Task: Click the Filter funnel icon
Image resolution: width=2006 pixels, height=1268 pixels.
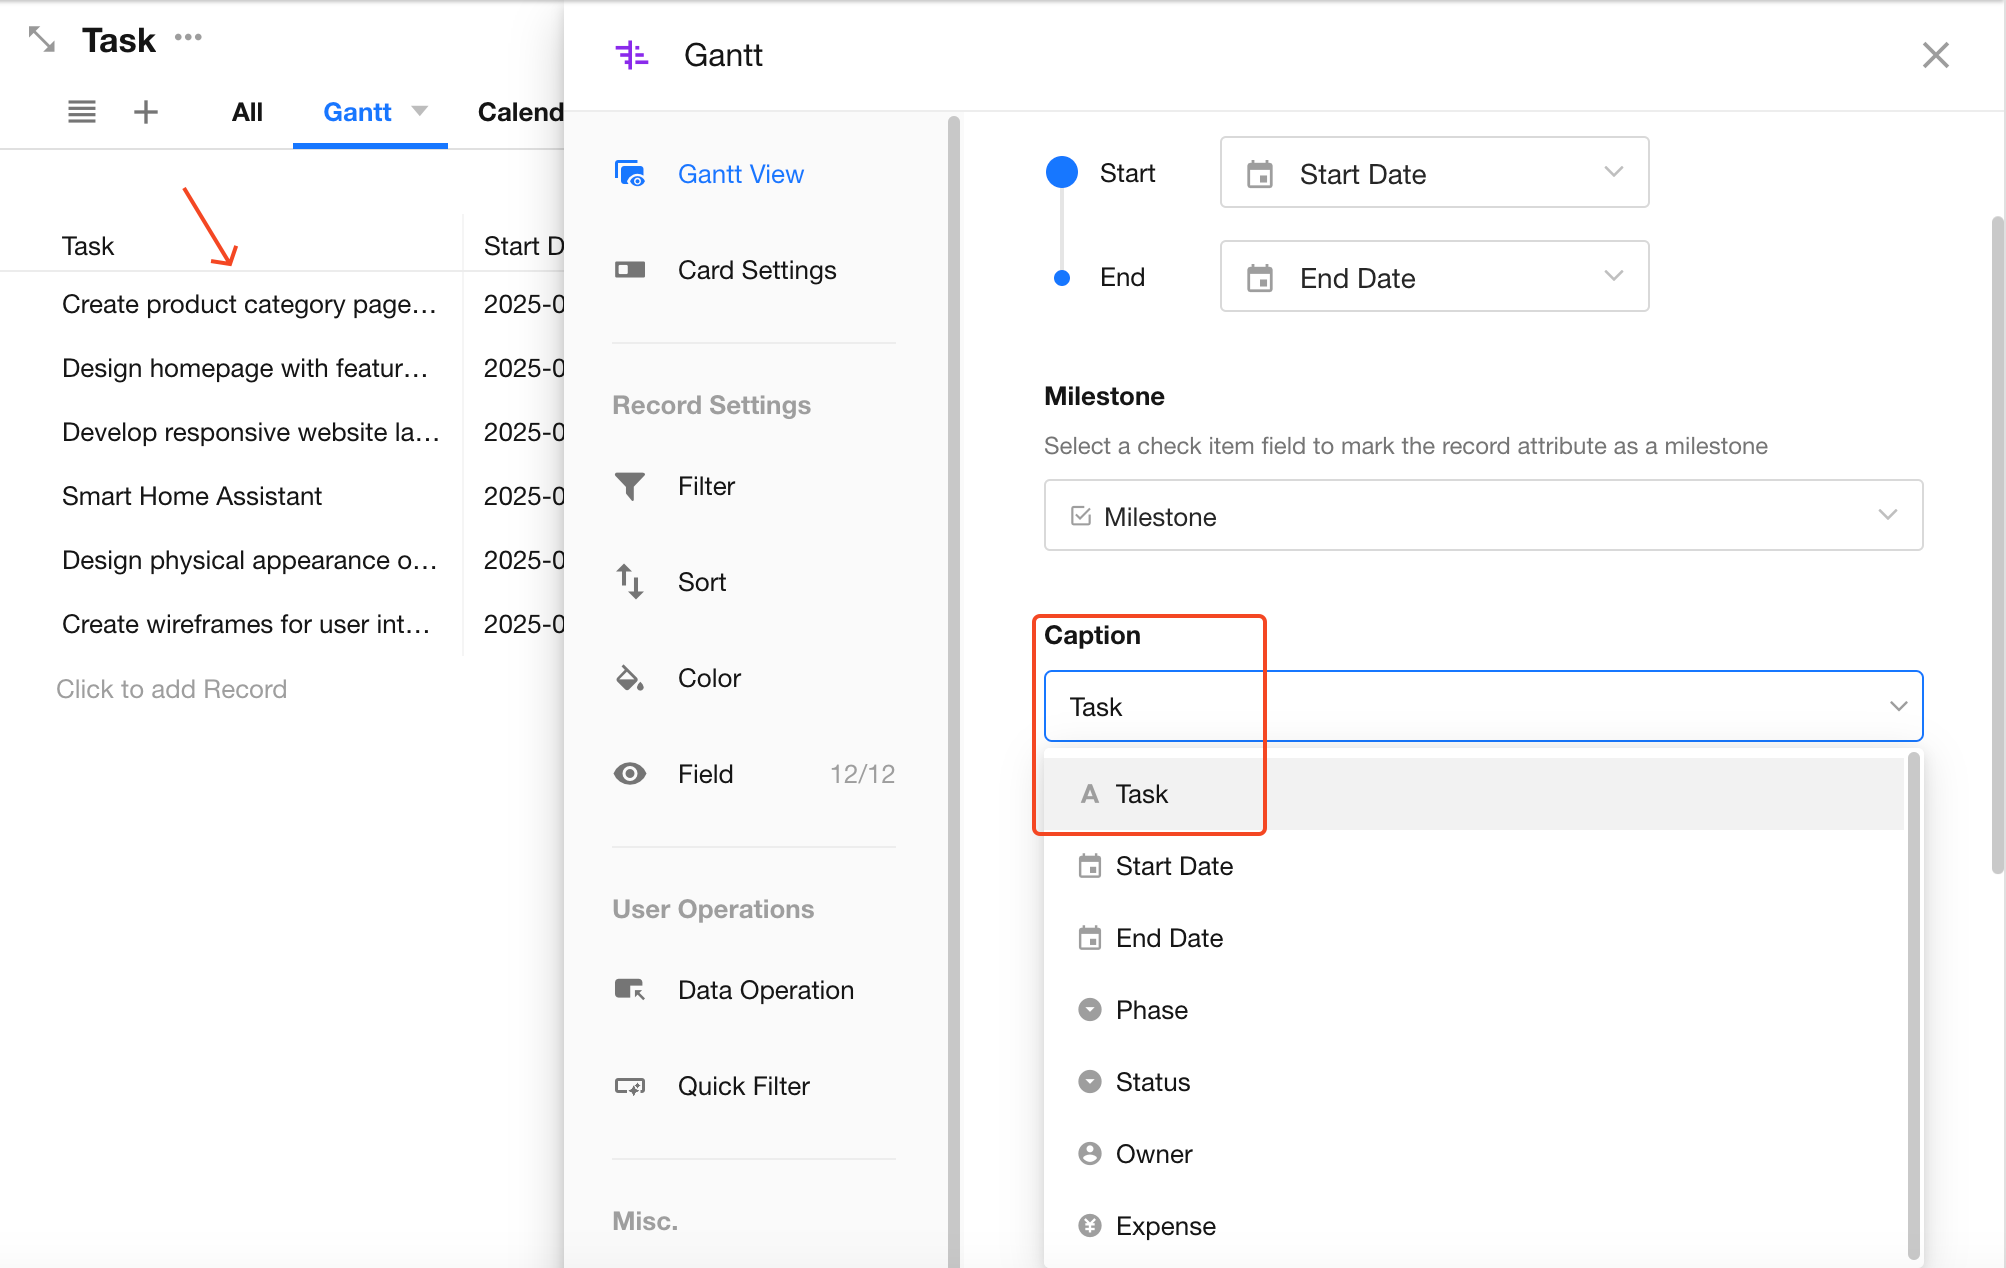Action: point(630,486)
